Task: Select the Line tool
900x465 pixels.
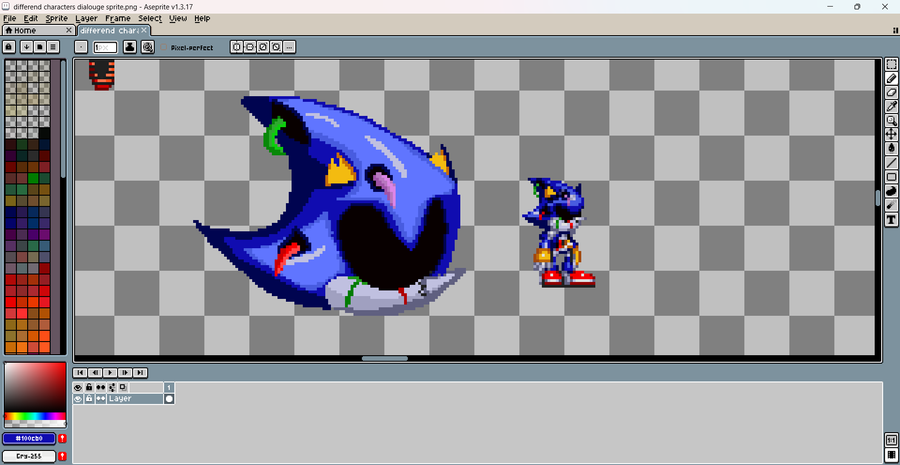Action: 891,162
